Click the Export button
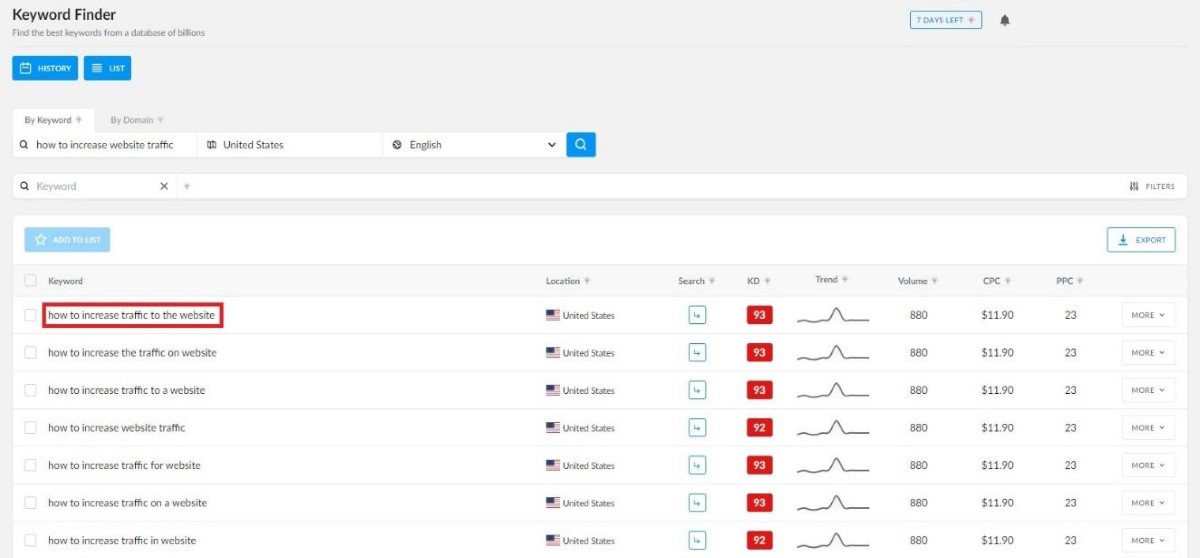 click(x=1141, y=240)
